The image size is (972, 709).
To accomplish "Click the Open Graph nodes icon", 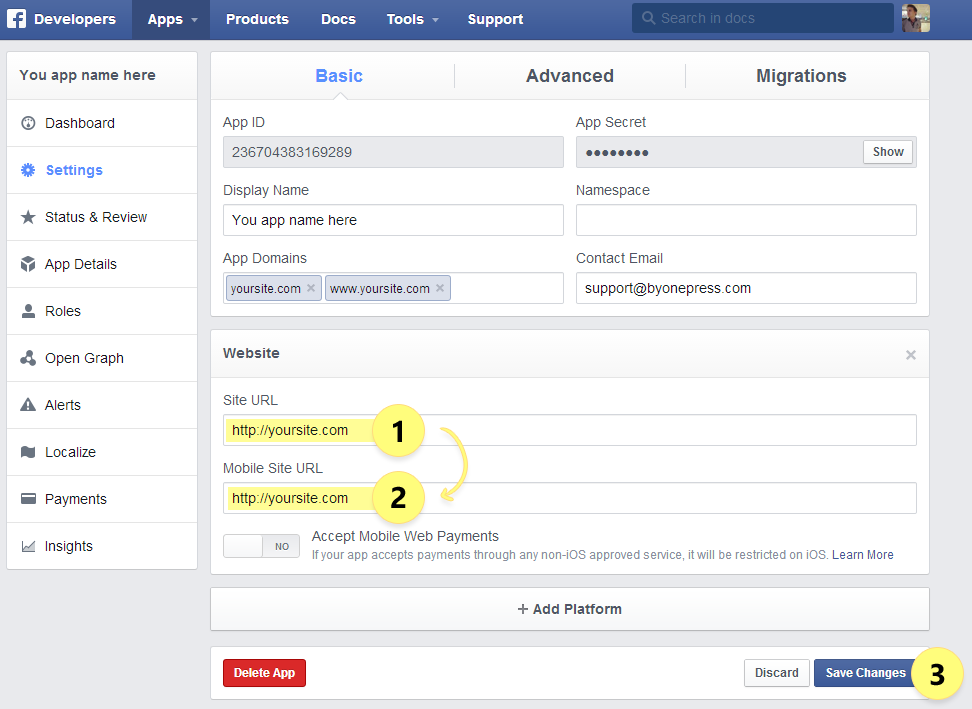I will (x=28, y=358).
